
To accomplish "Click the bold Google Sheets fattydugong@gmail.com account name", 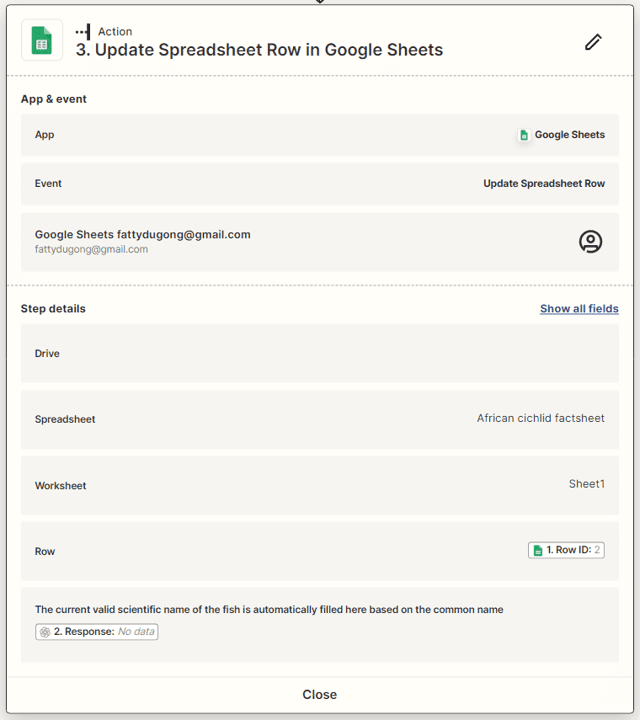I will point(143,235).
